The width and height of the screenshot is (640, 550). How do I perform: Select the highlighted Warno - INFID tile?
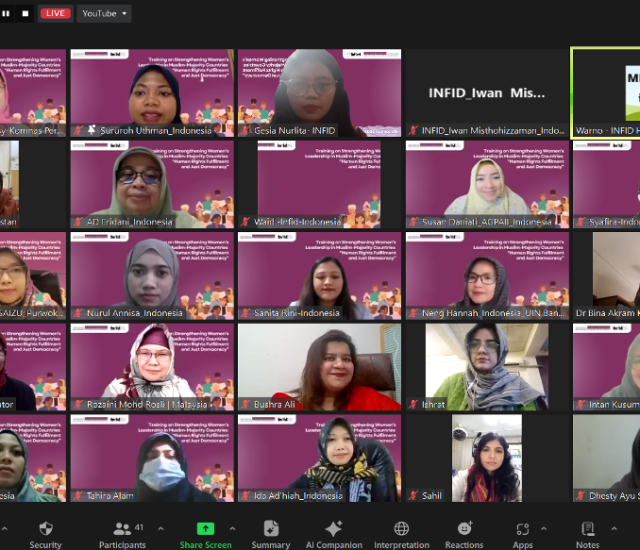[x=606, y=93]
